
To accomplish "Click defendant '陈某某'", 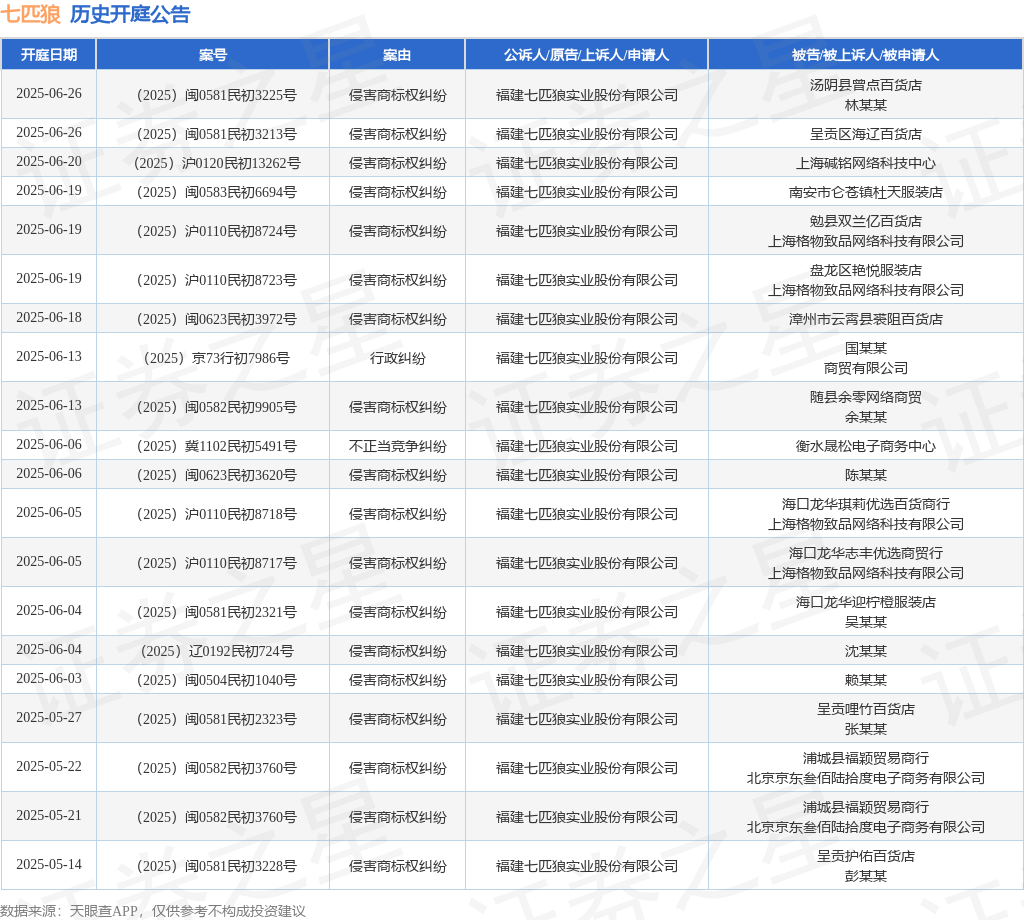I will pyautogui.click(x=865, y=475).
